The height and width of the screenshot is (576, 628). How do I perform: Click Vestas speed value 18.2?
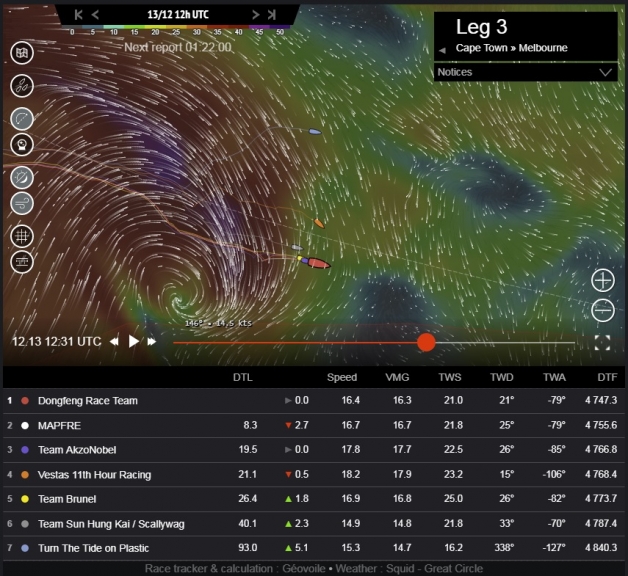tap(350, 475)
